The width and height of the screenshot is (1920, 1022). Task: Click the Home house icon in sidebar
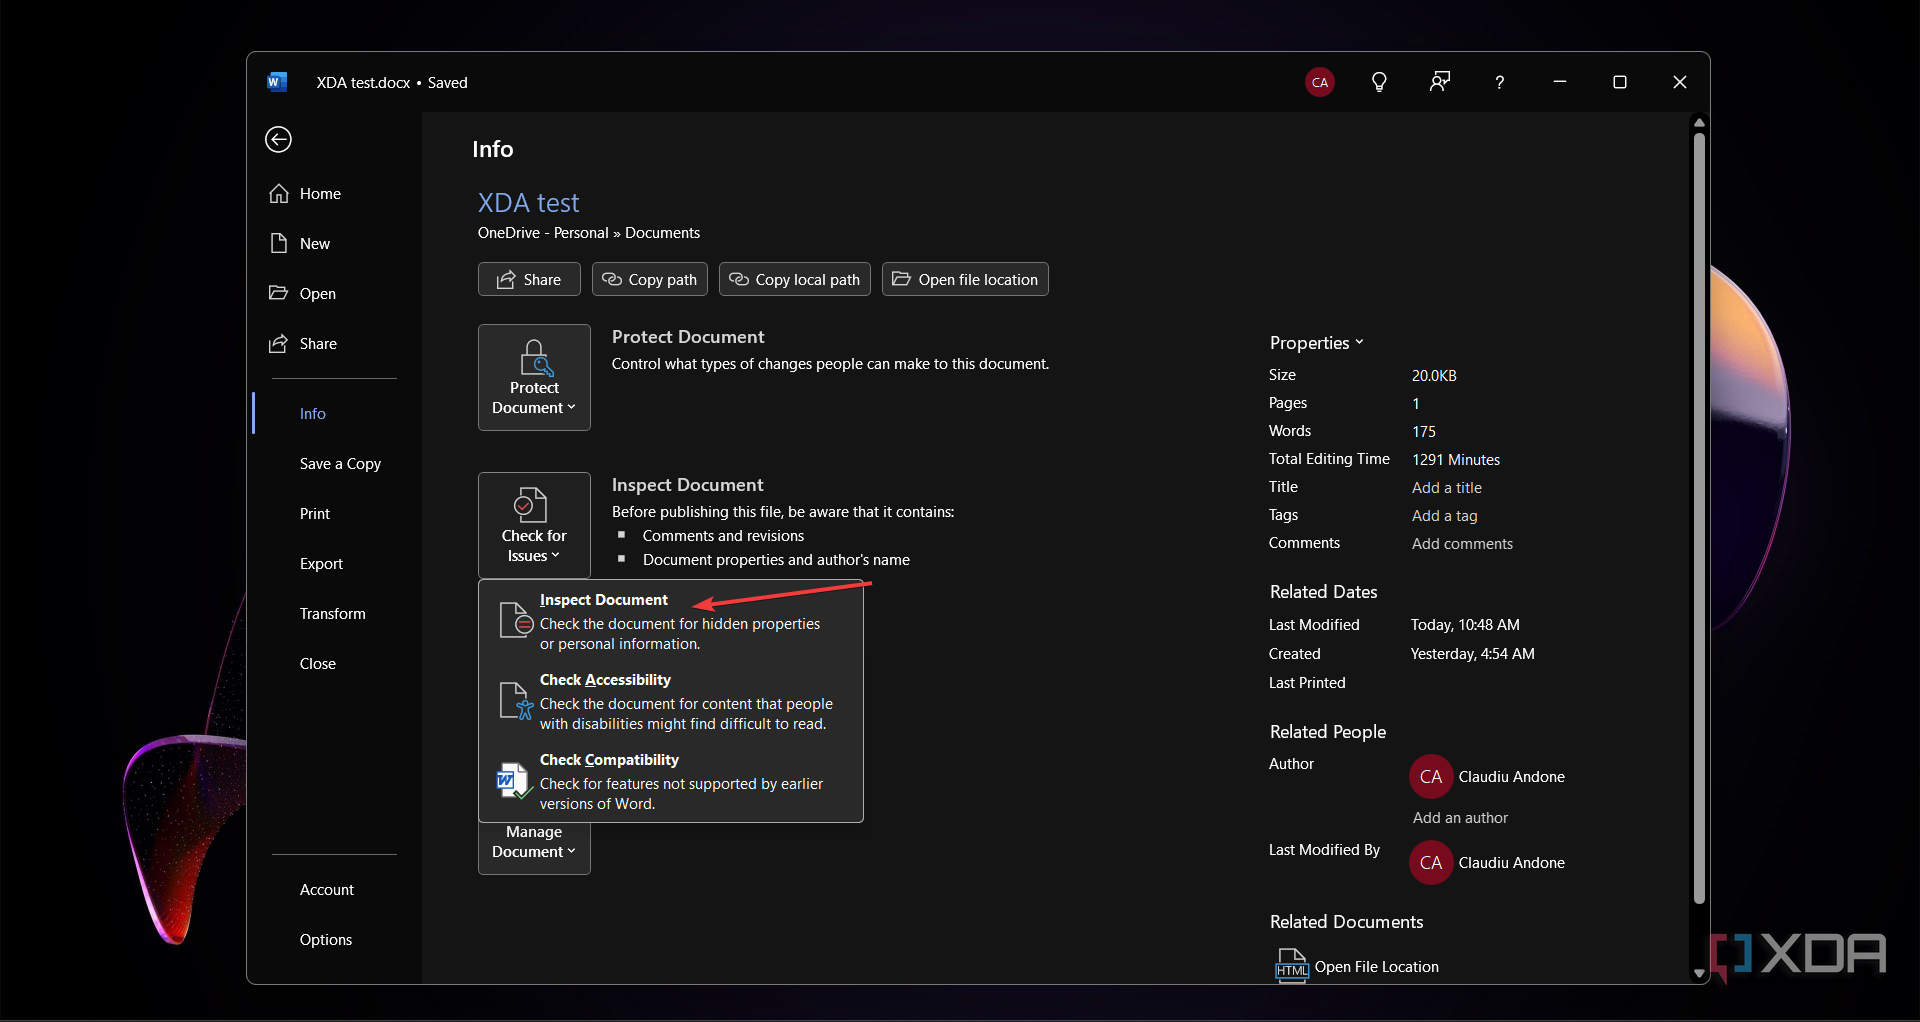tap(279, 193)
